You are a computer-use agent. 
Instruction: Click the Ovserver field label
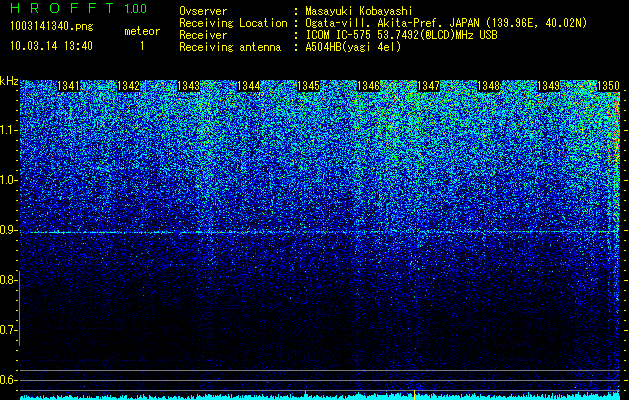(x=203, y=11)
